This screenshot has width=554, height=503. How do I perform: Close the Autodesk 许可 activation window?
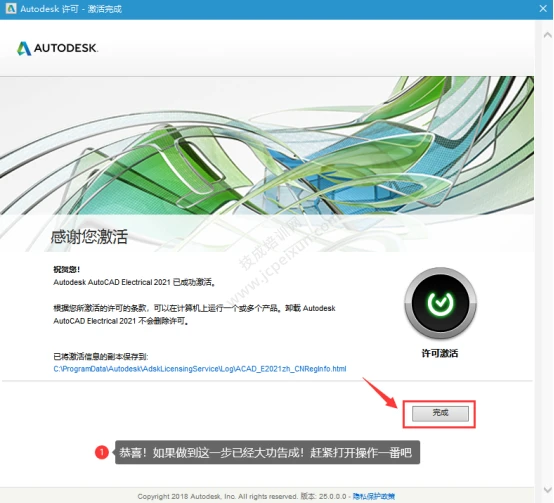click(543, 8)
